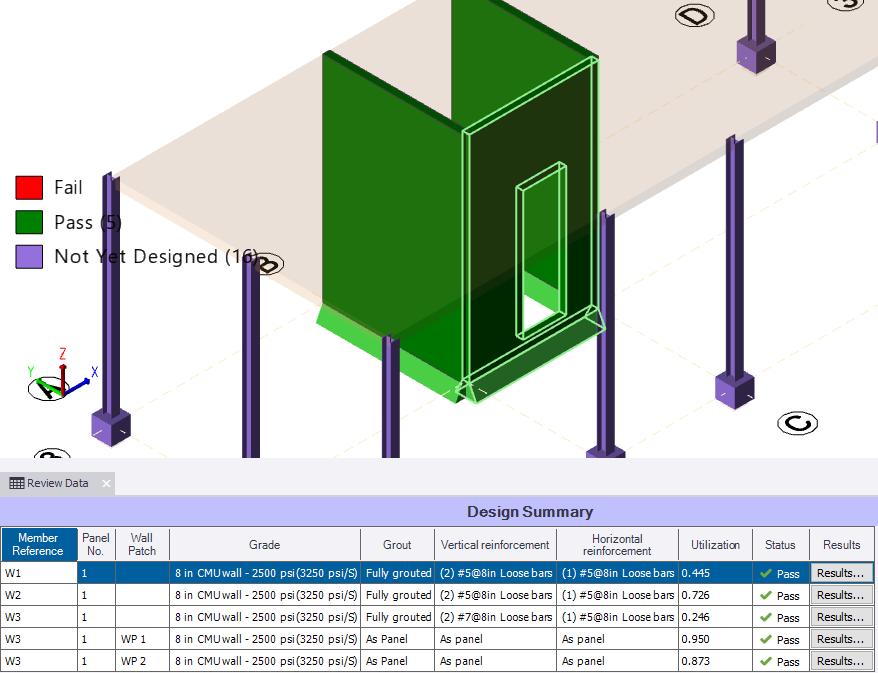Select grid line bubble B

(x=268, y=264)
